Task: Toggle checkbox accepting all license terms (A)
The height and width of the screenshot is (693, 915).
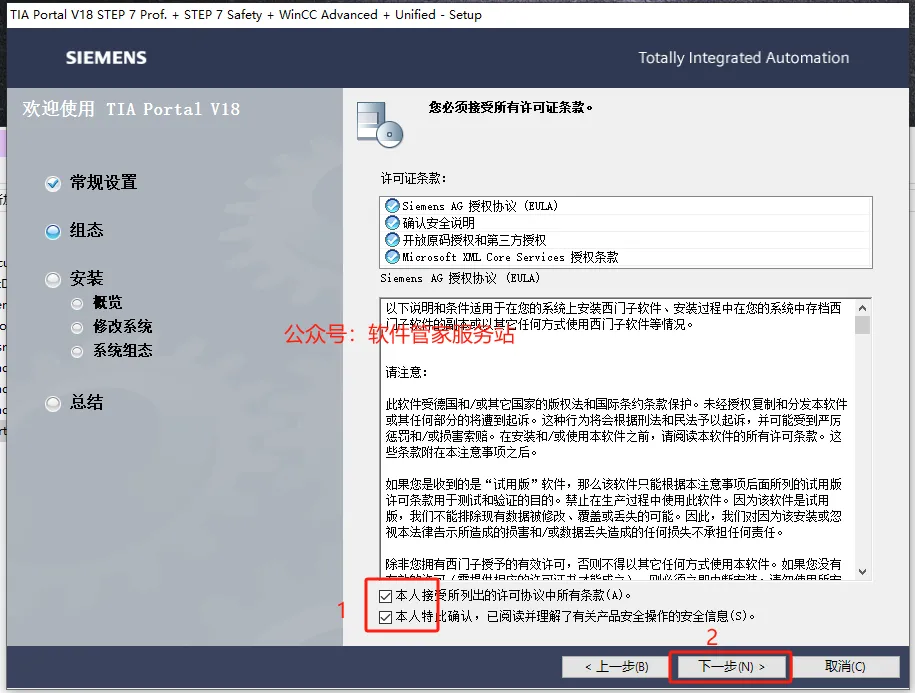Action: point(385,596)
